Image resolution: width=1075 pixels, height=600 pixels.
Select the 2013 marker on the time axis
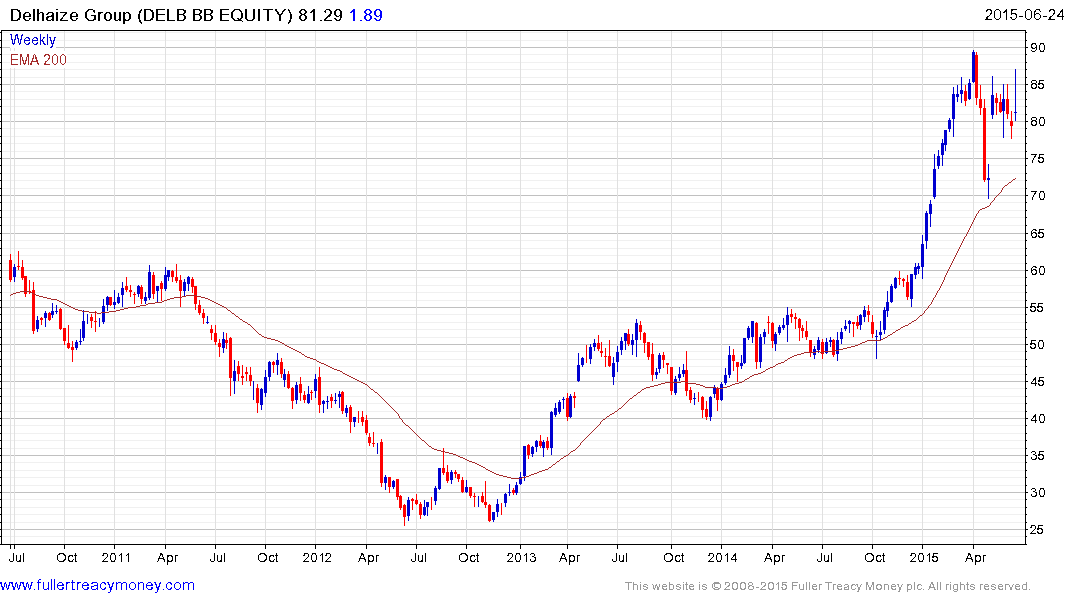click(x=520, y=556)
